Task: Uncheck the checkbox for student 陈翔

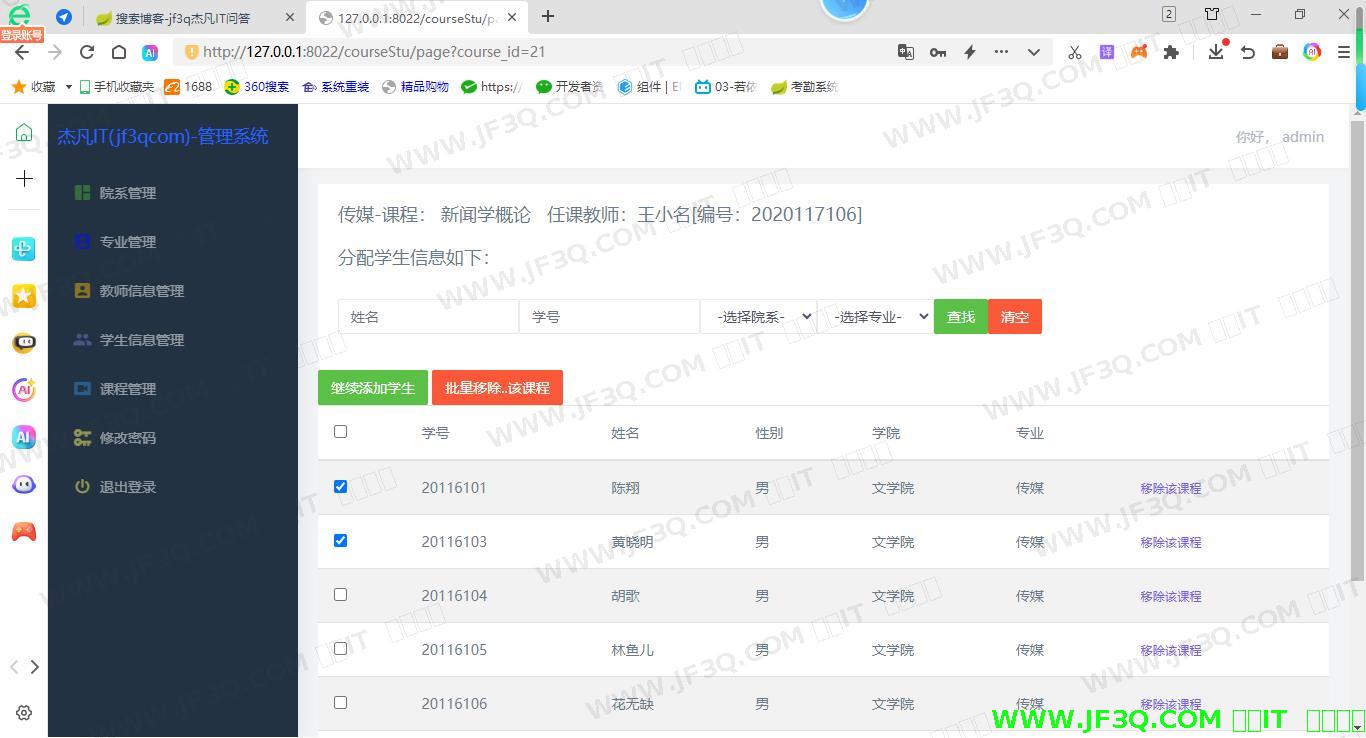Action: point(340,487)
